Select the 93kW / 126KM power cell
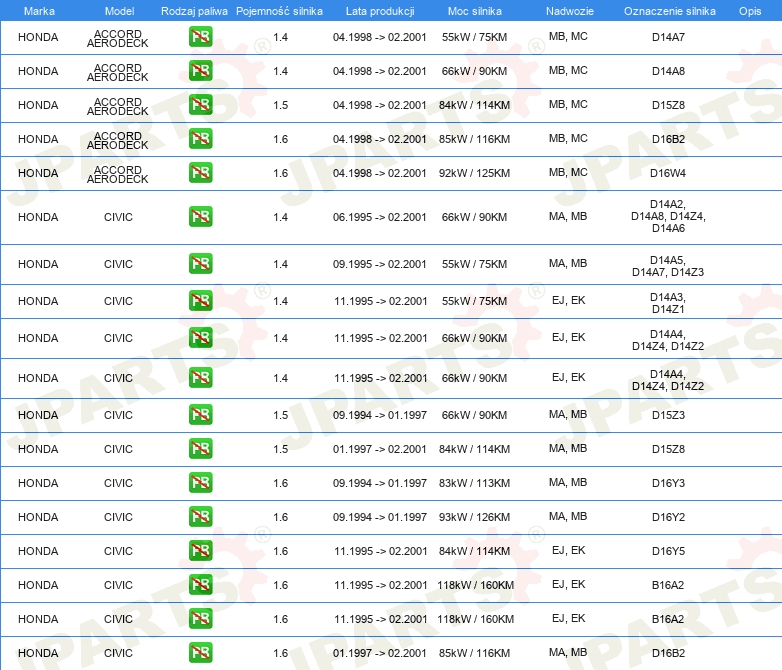The height and width of the screenshot is (670, 782). 474,517
